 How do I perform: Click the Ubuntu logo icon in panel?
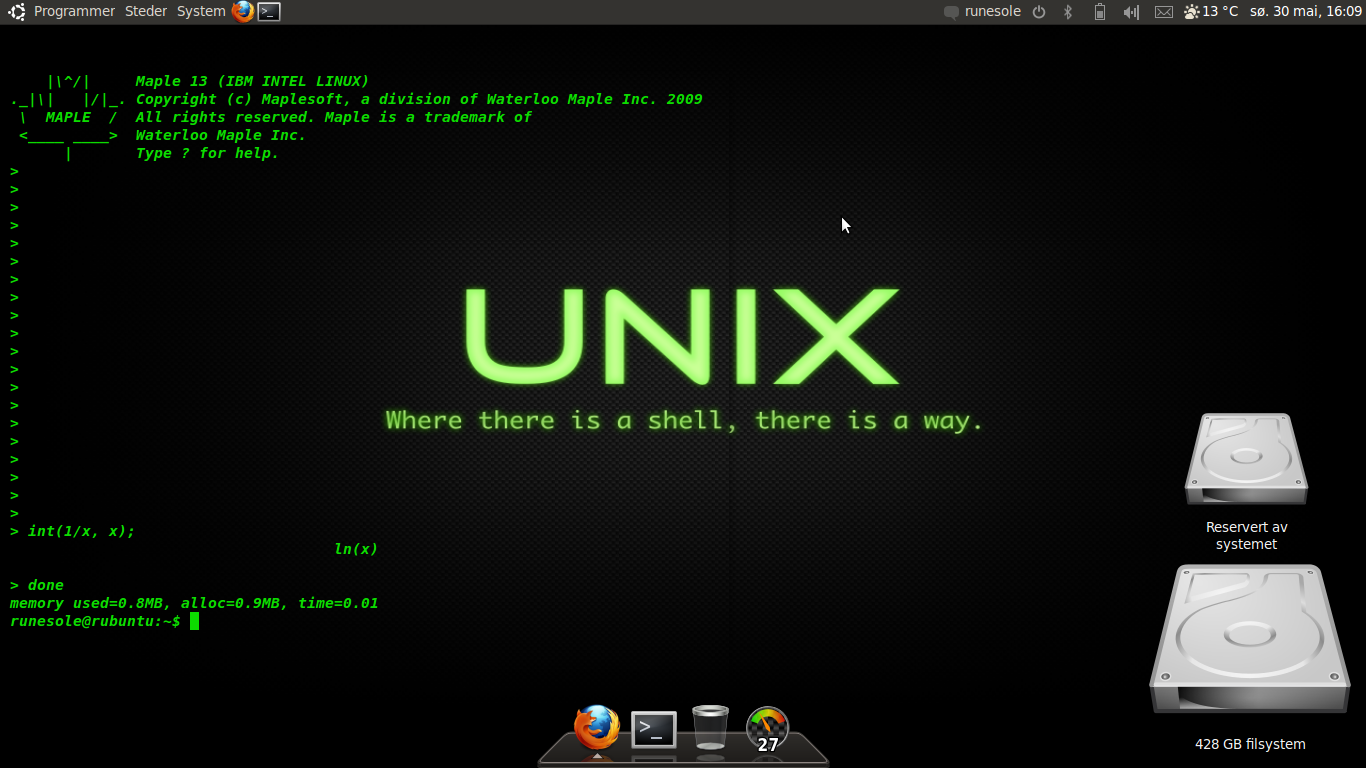pyautogui.click(x=17, y=11)
